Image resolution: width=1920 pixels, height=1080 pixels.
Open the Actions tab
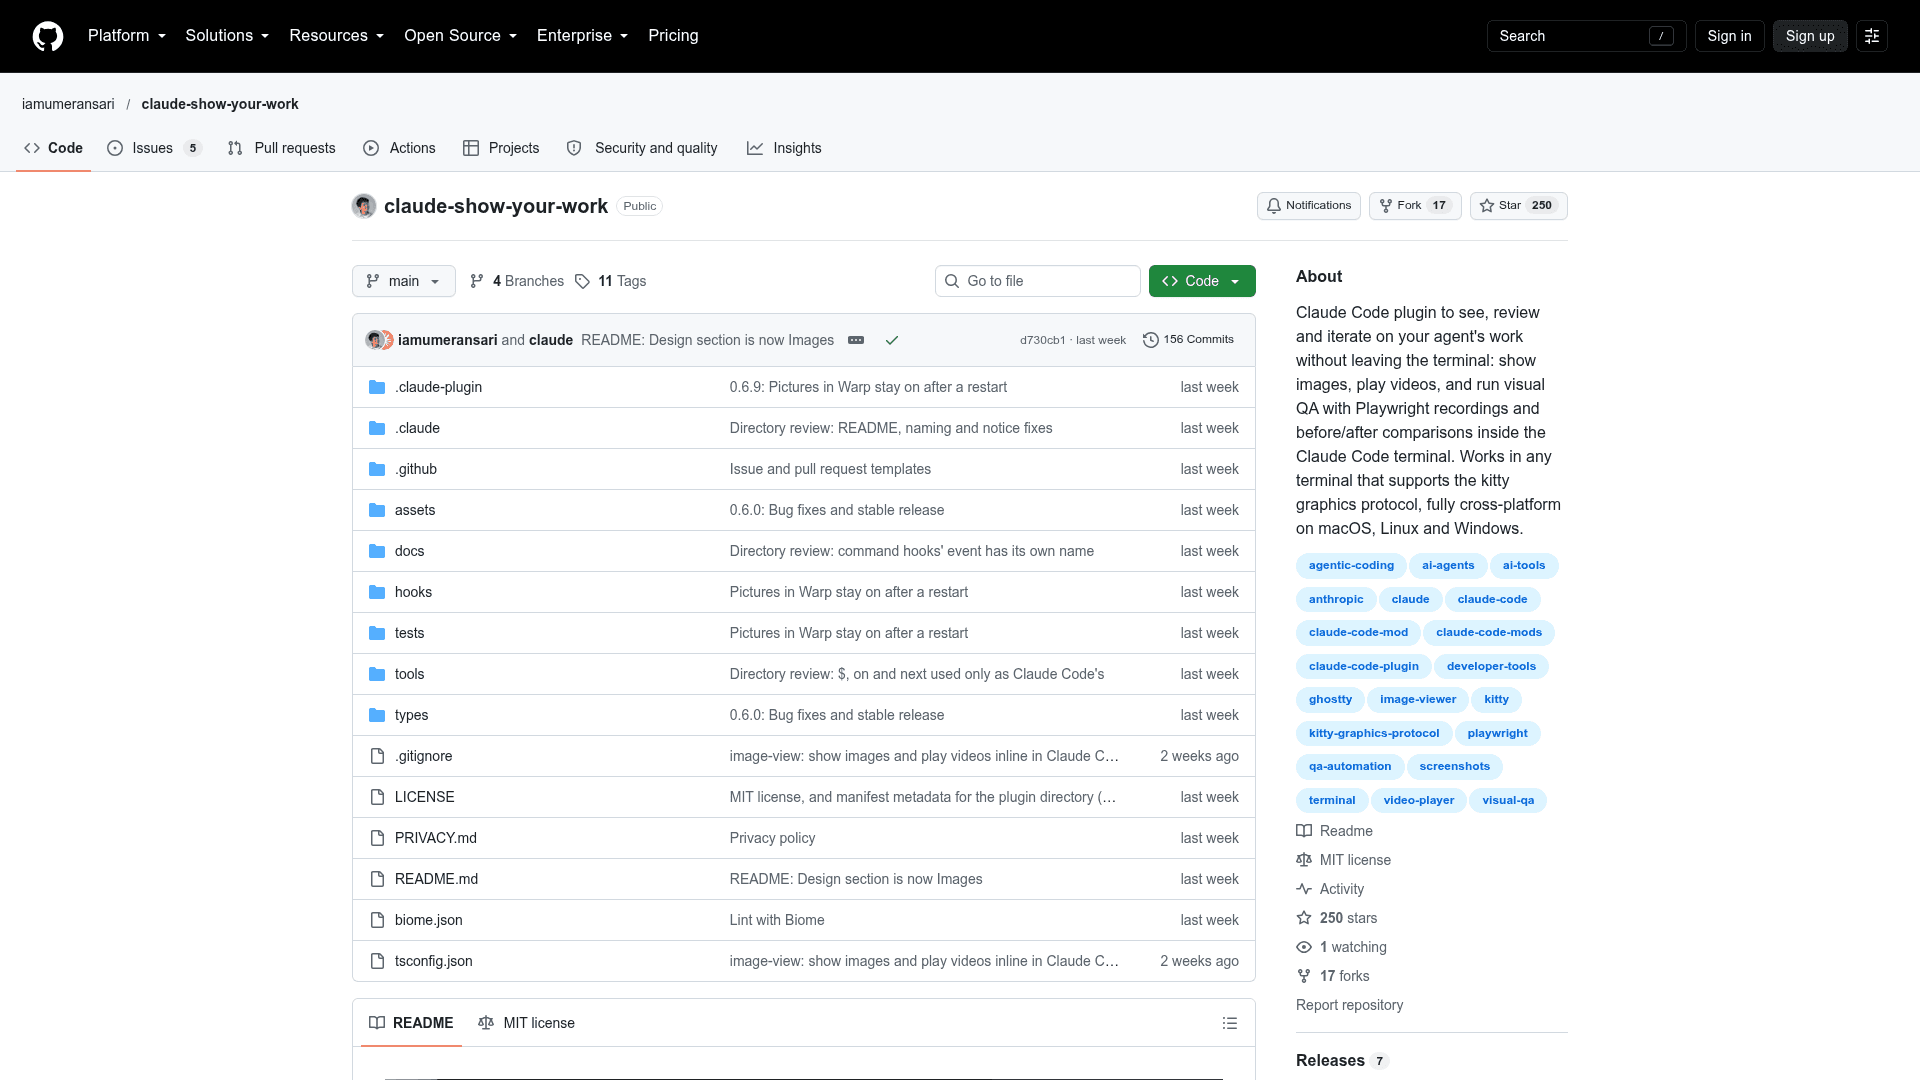point(399,148)
